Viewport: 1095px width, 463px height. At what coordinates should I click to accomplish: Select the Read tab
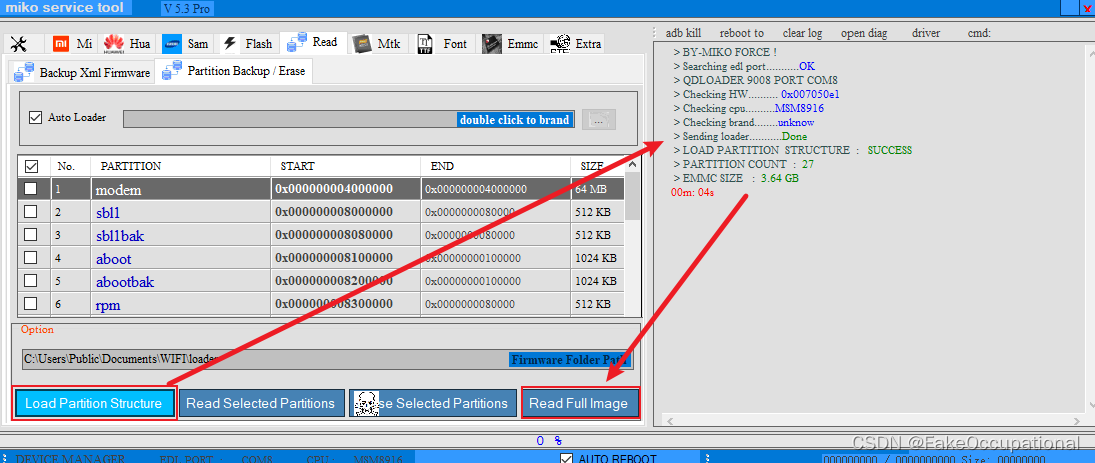(x=313, y=42)
